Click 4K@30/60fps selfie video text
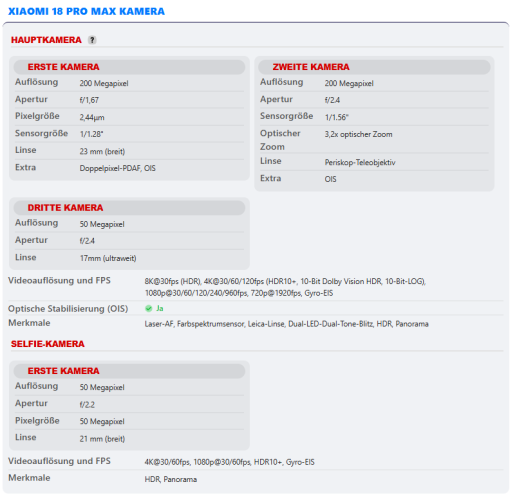517x500 pixels. pos(229,462)
